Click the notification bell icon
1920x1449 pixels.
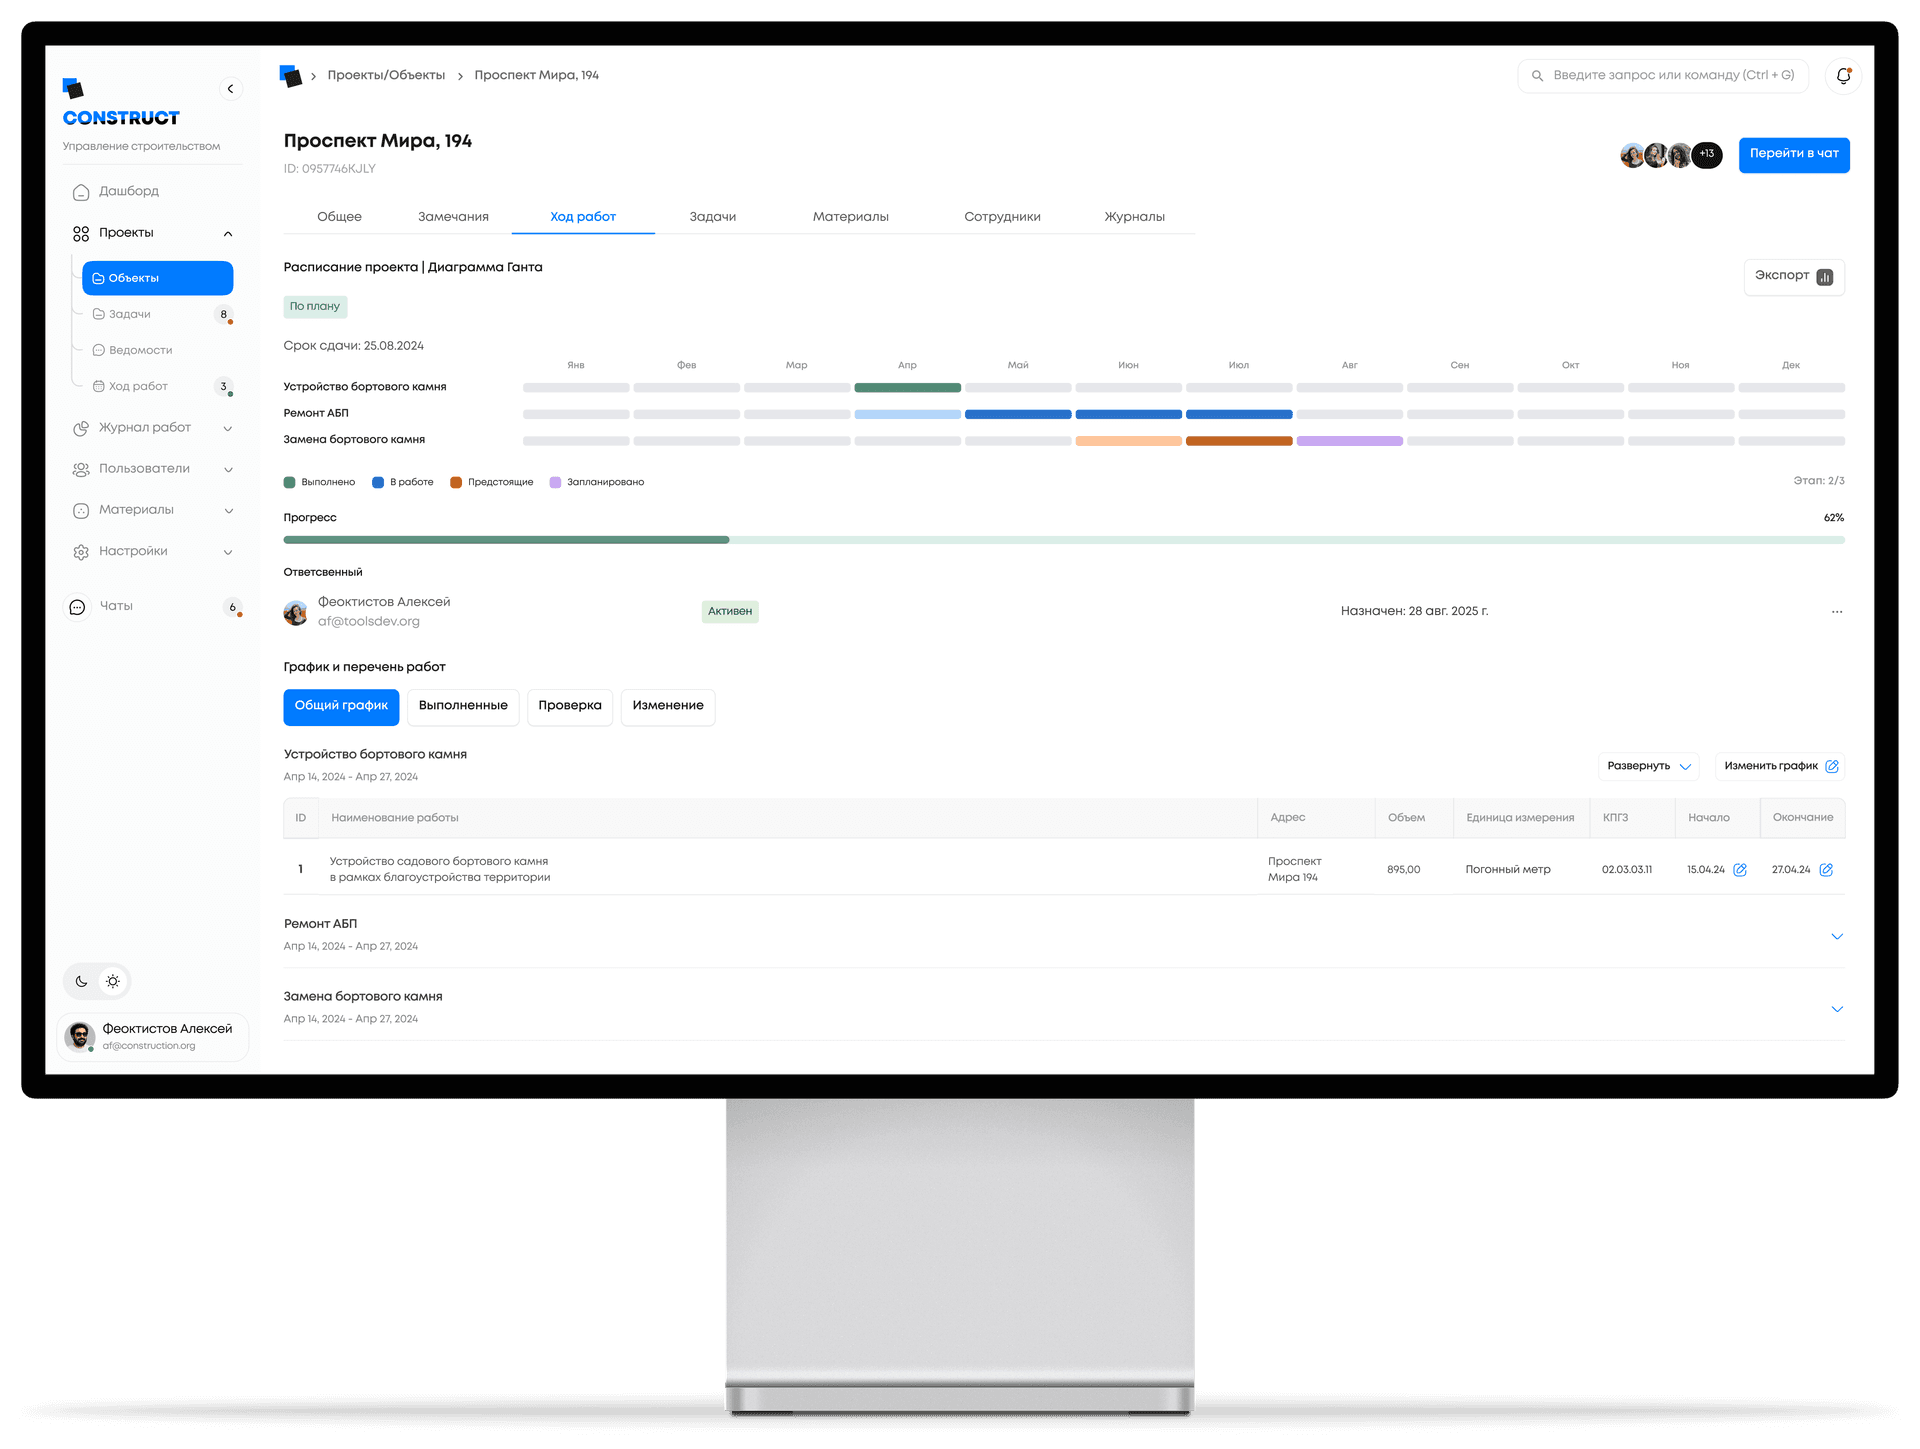1843,76
